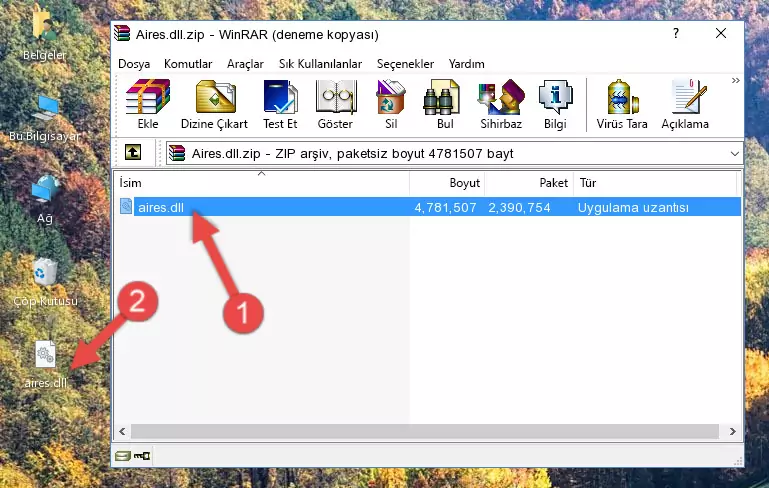
Task: Click the disk drive status bar icon
Action: 123,456
